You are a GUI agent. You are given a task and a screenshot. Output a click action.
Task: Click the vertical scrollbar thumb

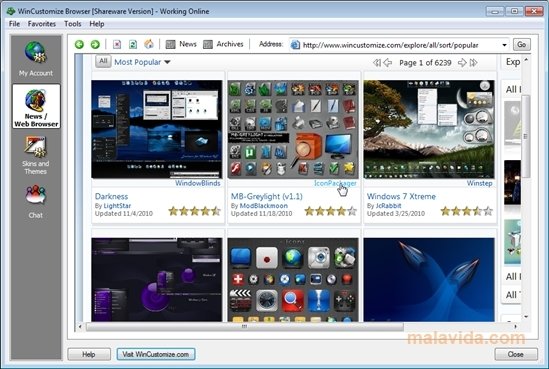click(525, 137)
